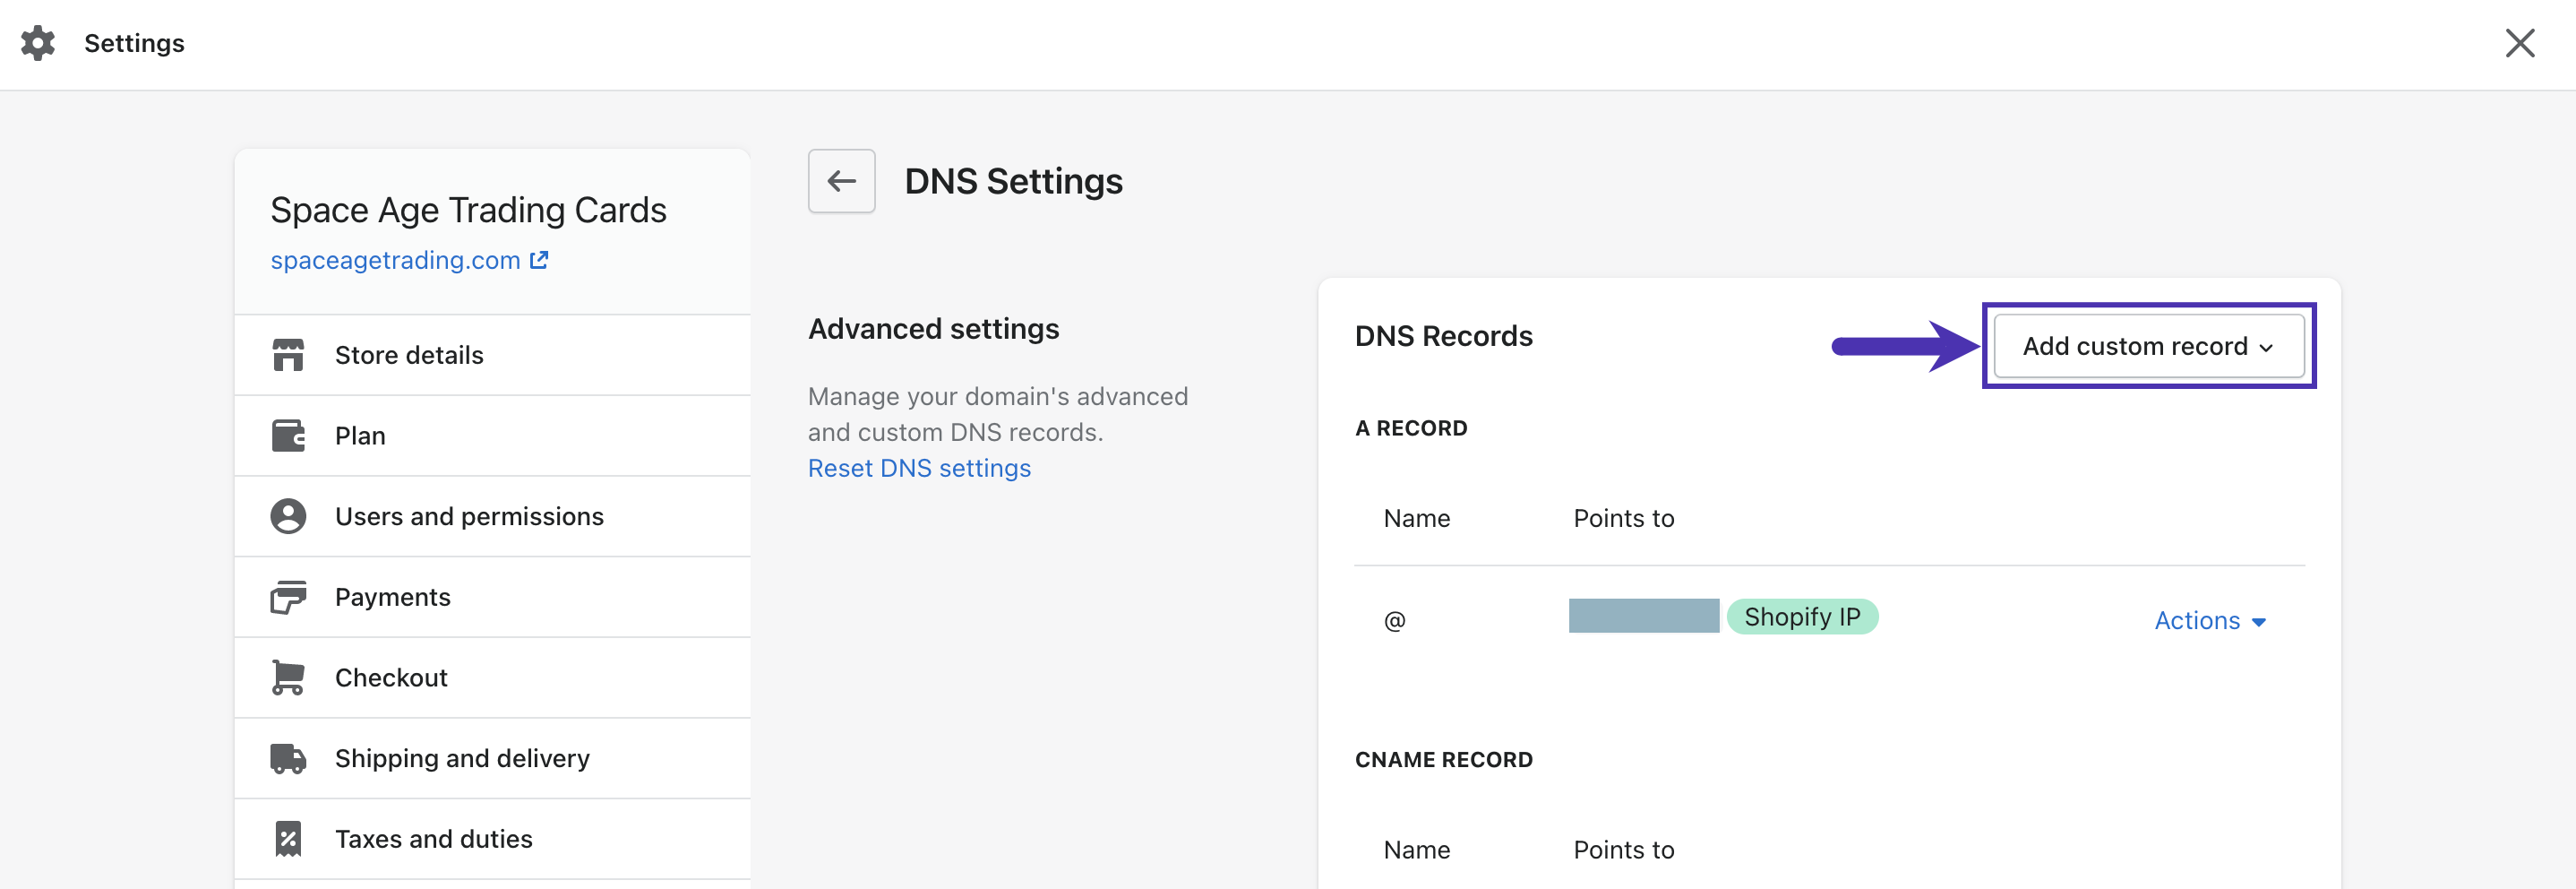
Task: Click the Shipping and delivery truck icon
Action: 288,758
